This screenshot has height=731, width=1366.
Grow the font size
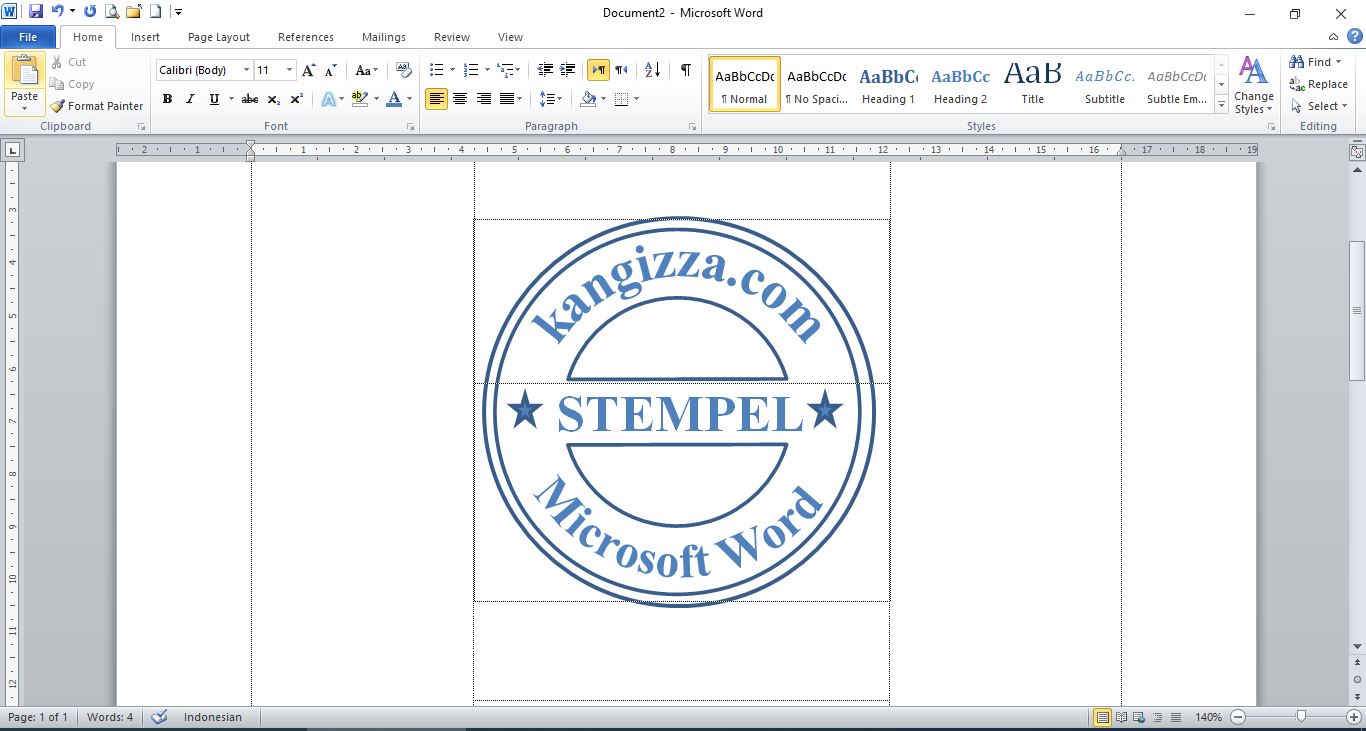(309, 70)
